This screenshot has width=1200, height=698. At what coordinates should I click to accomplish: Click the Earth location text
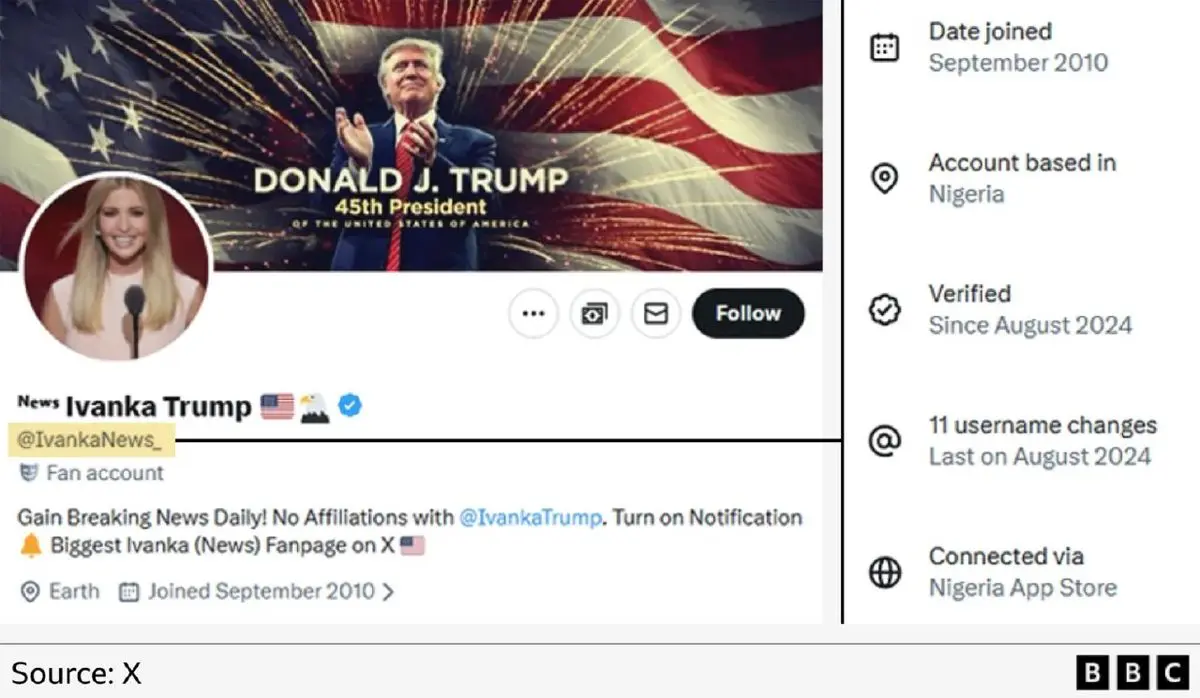coord(74,592)
